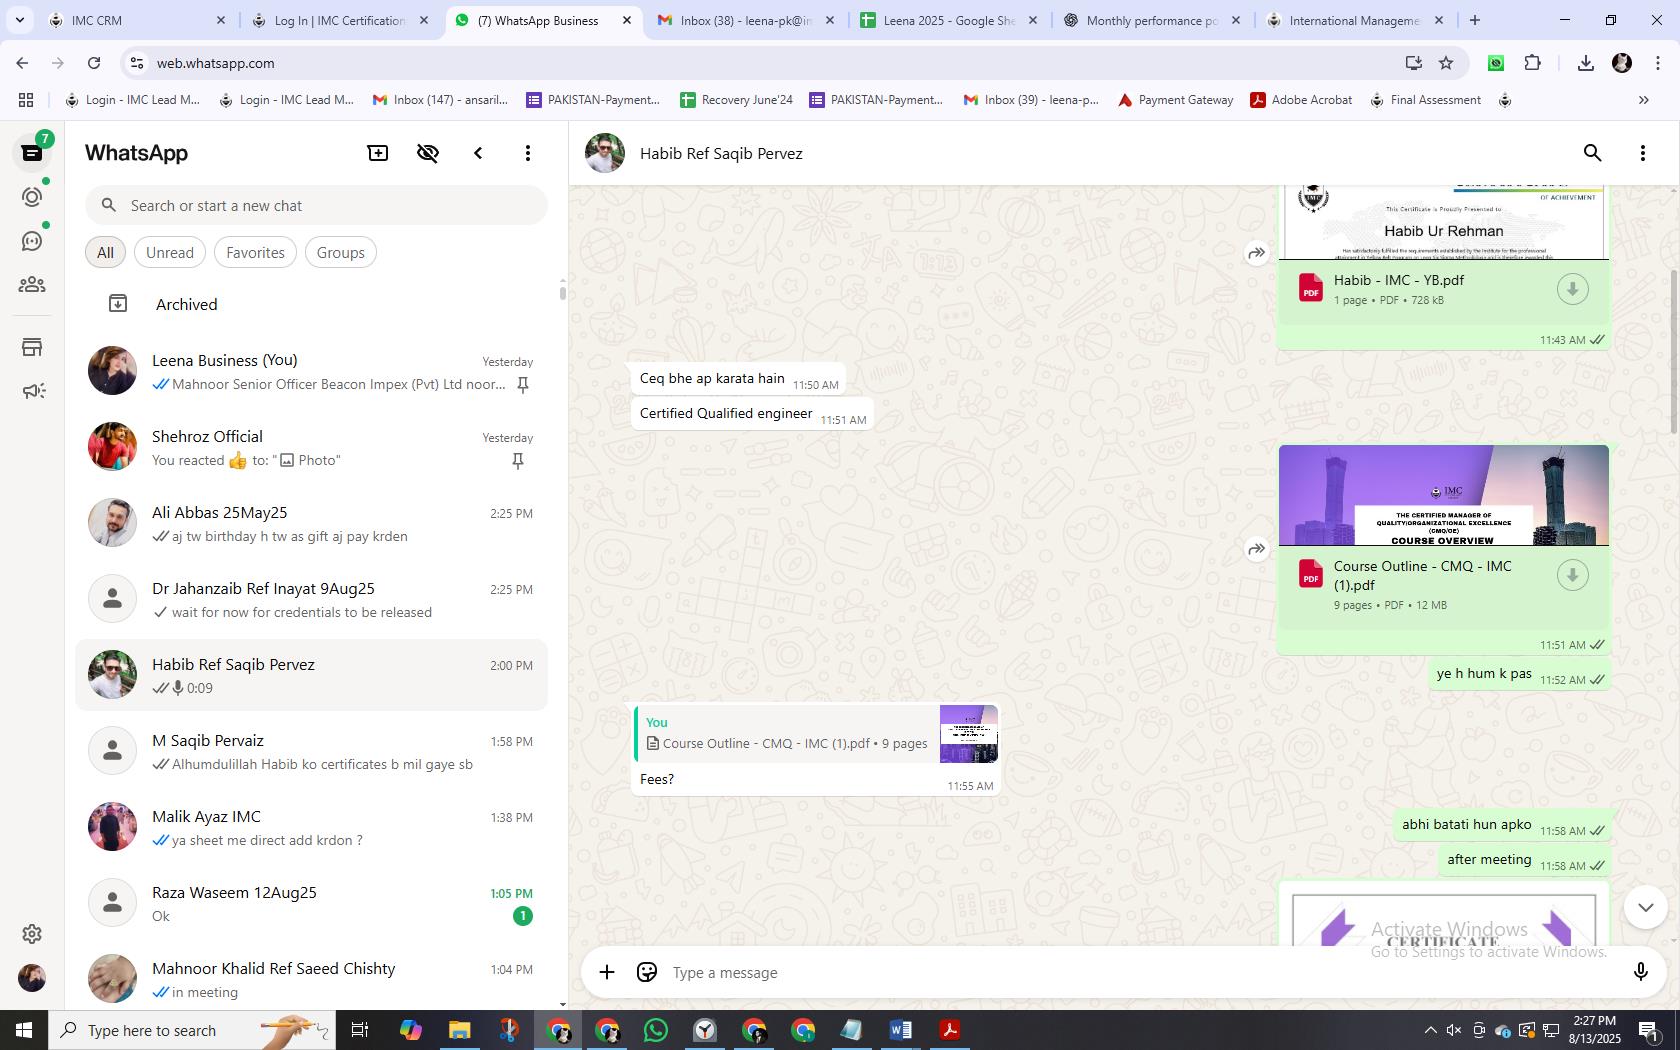Collapse the chat list with the back chevron
Viewport: 1680px width, 1050px height.
478,153
